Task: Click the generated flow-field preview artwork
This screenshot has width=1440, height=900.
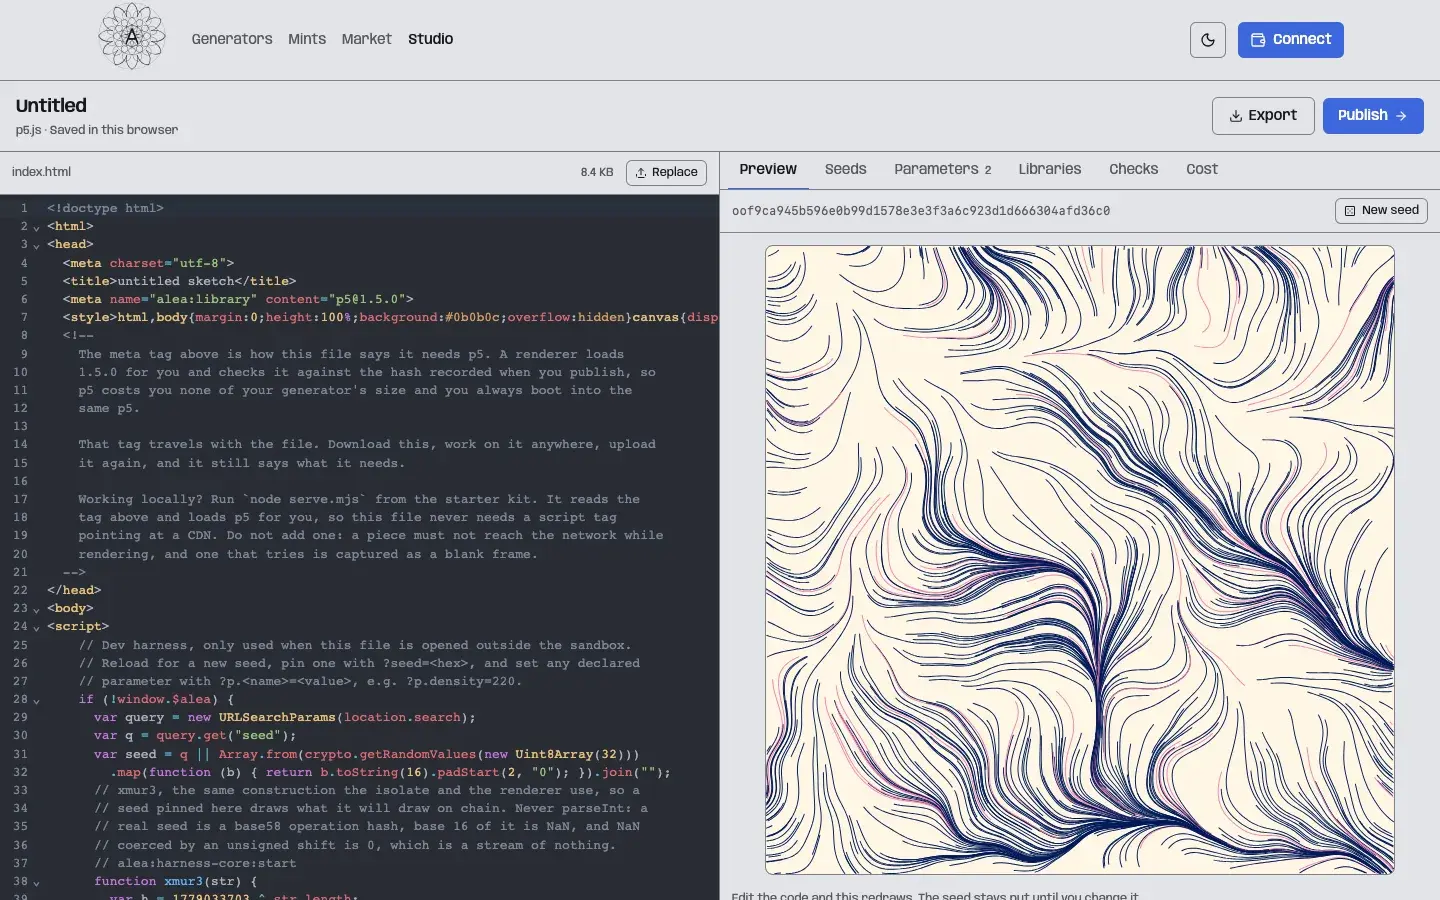Action: click(x=1080, y=560)
